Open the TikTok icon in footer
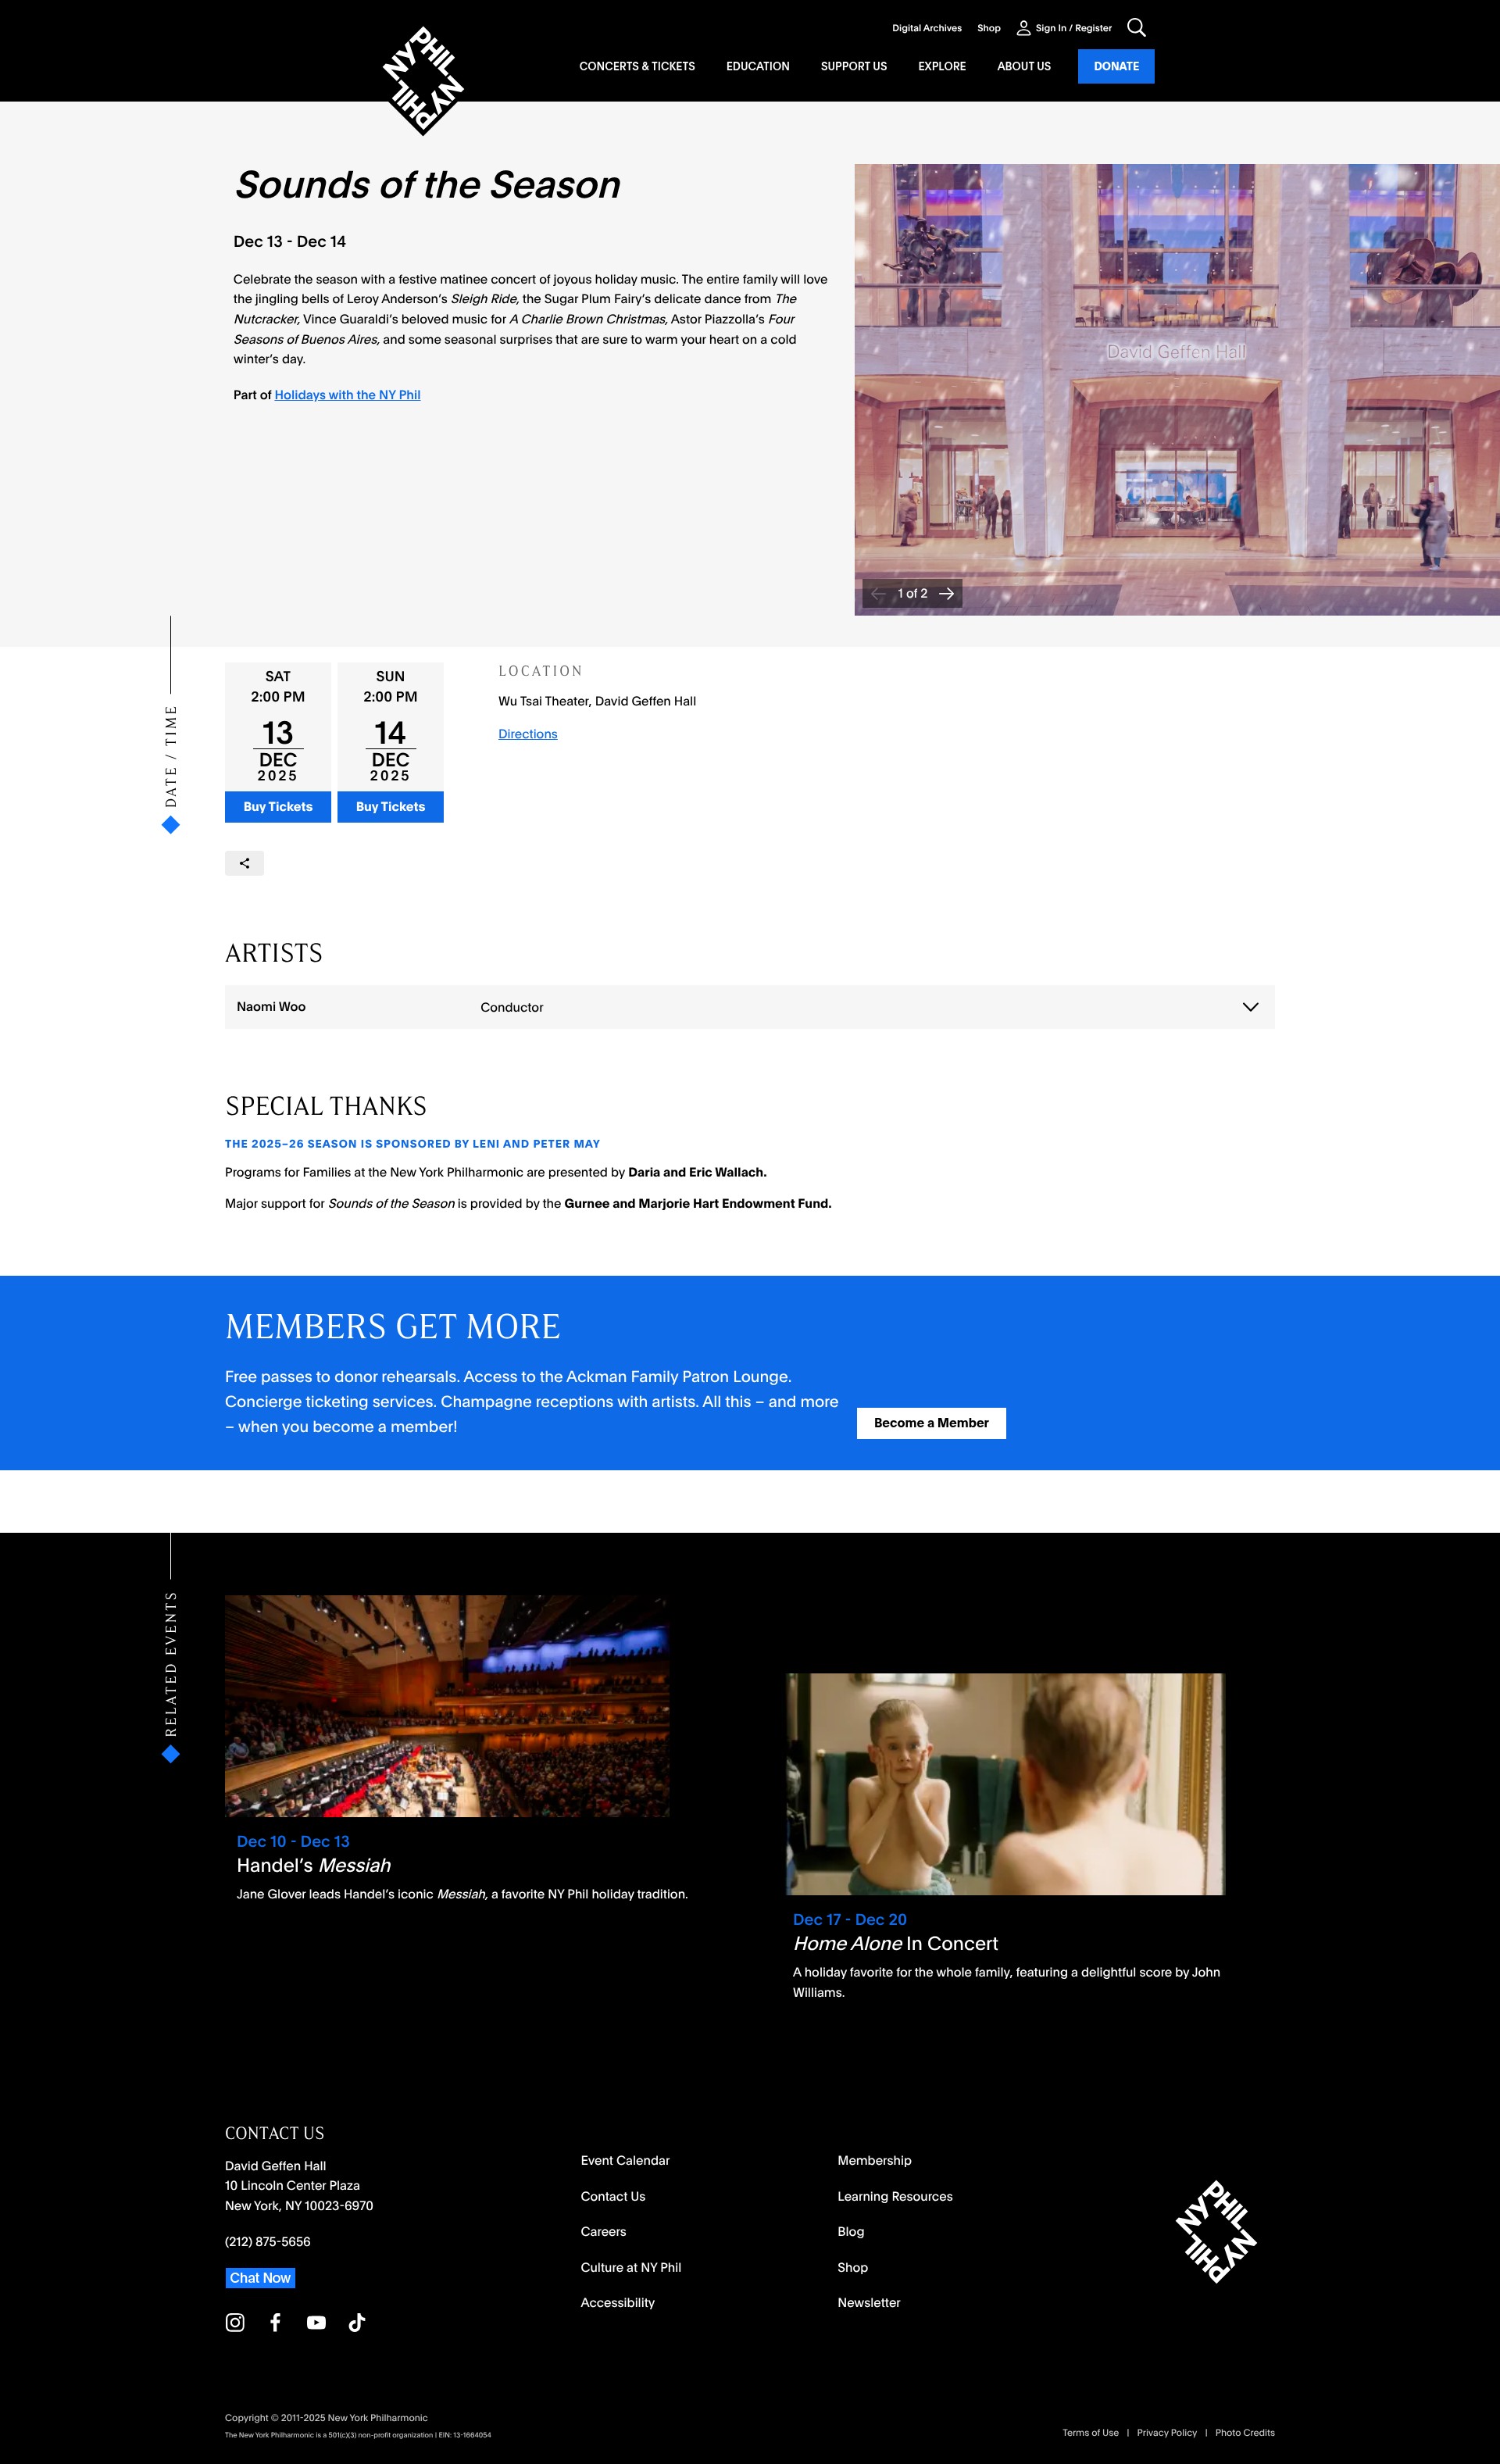The image size is (1500, 2464). pyautogui.click(x=357, y=2322)
